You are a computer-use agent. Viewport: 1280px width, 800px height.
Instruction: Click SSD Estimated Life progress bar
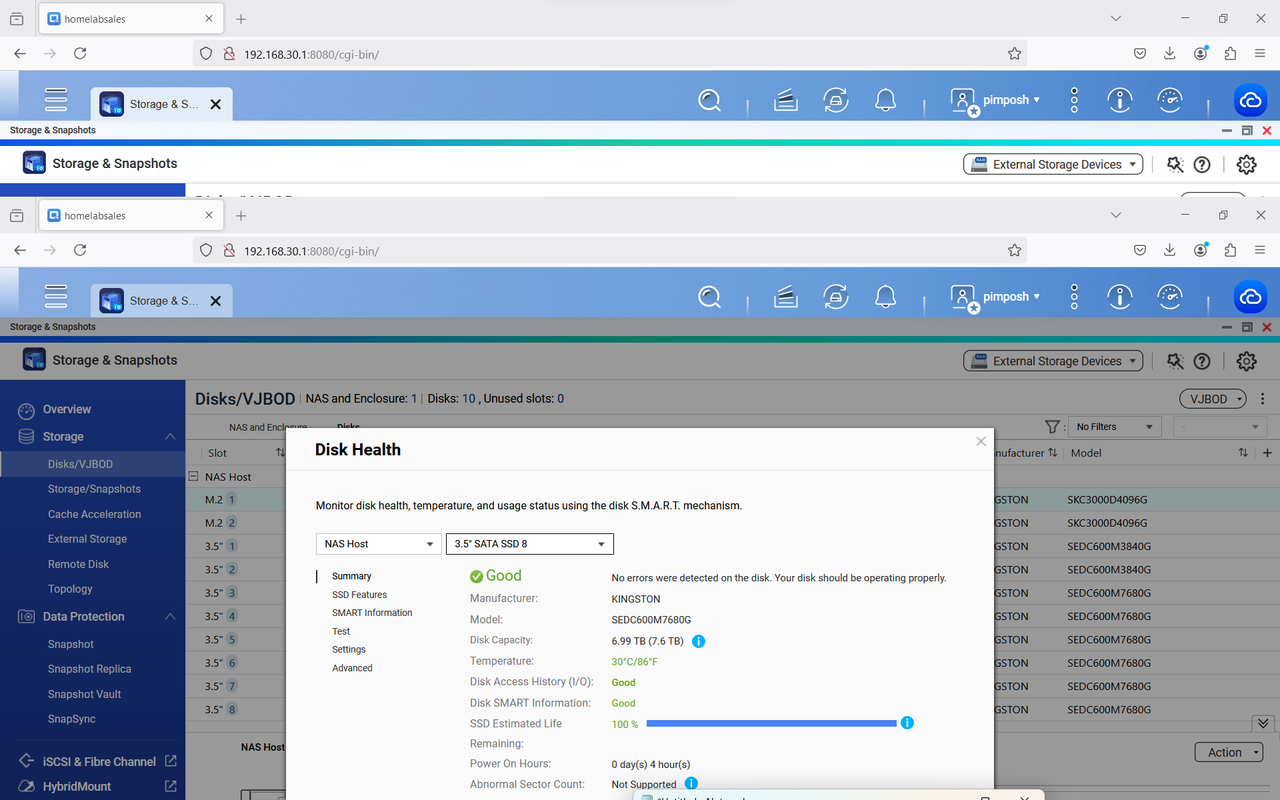point(771,723)
